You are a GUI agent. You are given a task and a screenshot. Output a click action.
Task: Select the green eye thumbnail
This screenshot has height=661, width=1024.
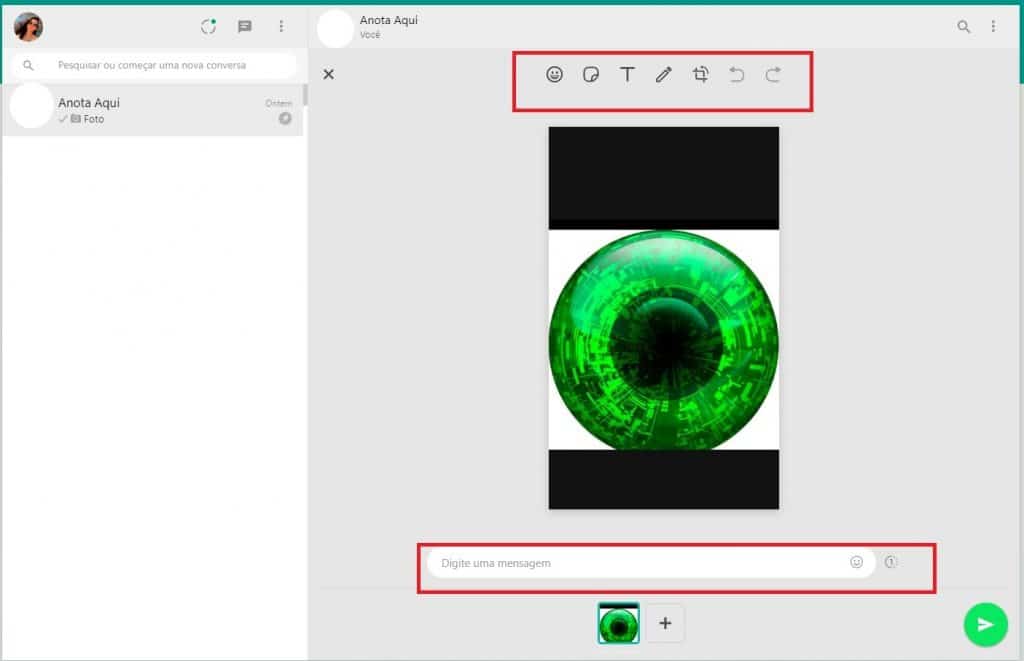[x=618, y=623]
